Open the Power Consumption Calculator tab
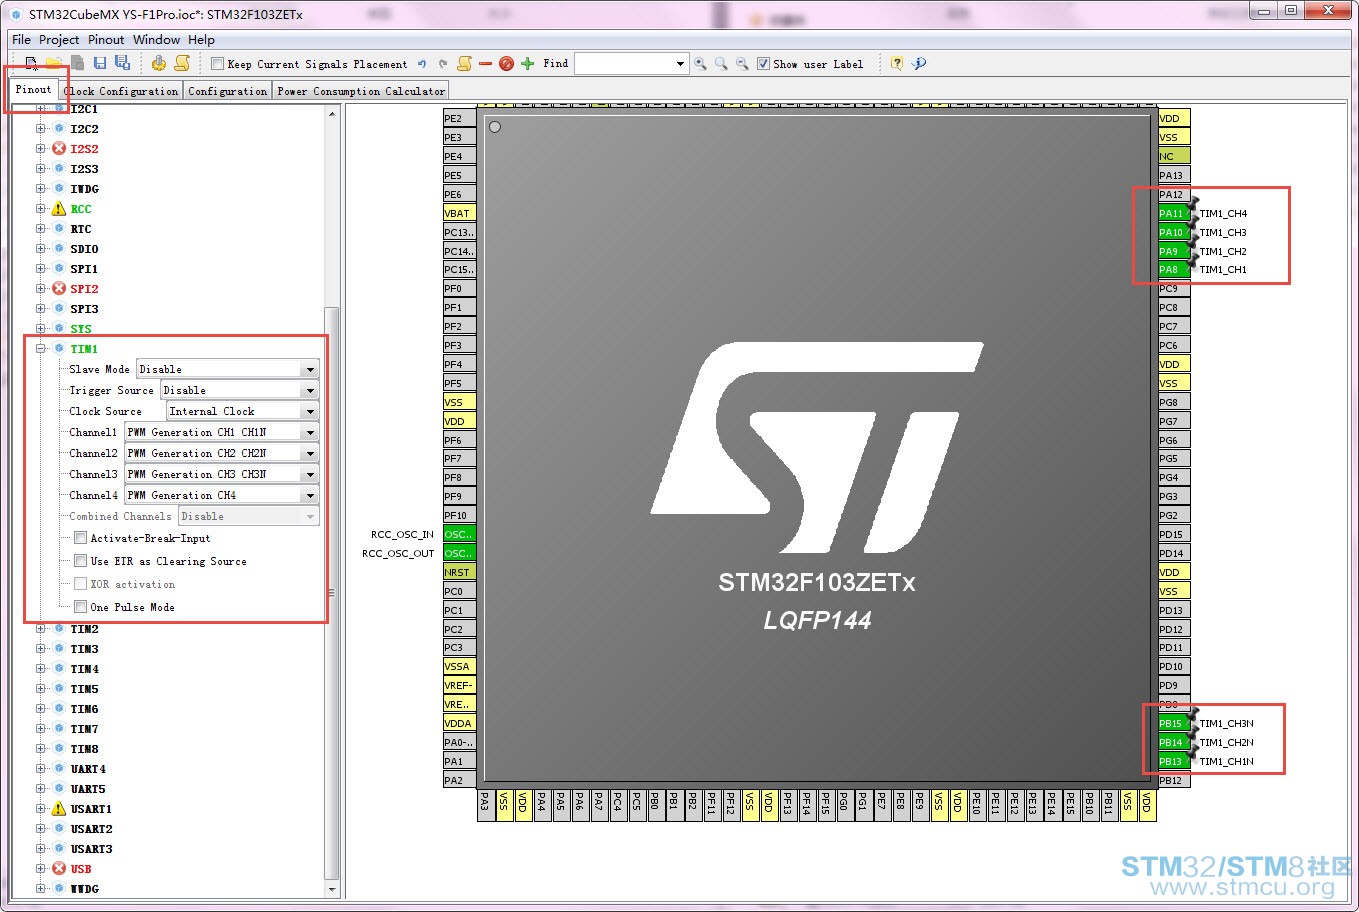This screenshot has height=912, width=1359. [361, 91]
